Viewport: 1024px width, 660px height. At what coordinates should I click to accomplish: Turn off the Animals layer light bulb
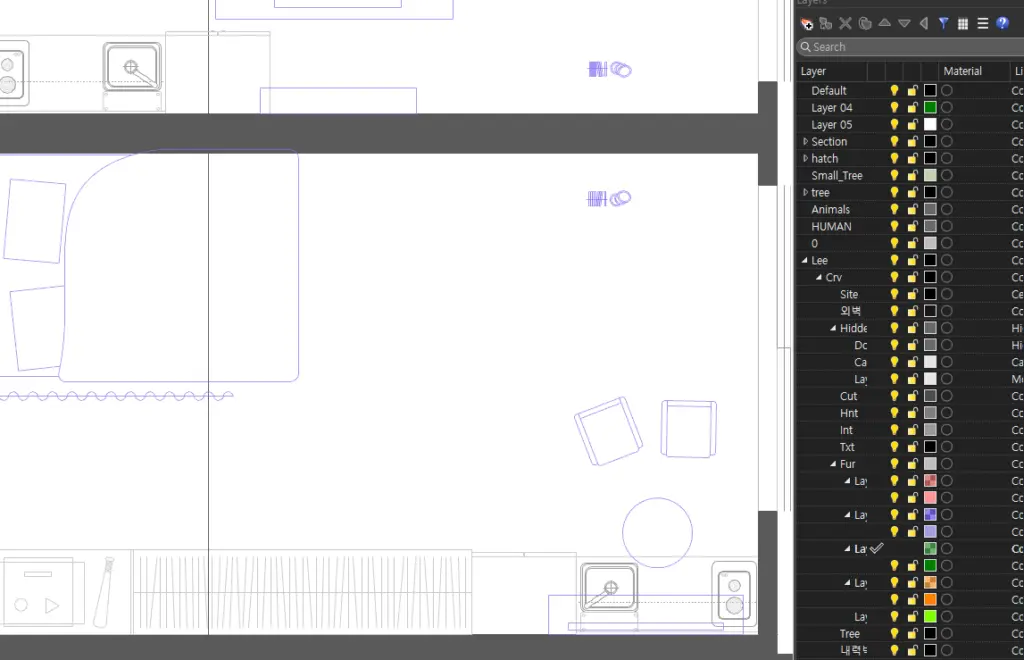pyautogui.click(x=895, y=210)
